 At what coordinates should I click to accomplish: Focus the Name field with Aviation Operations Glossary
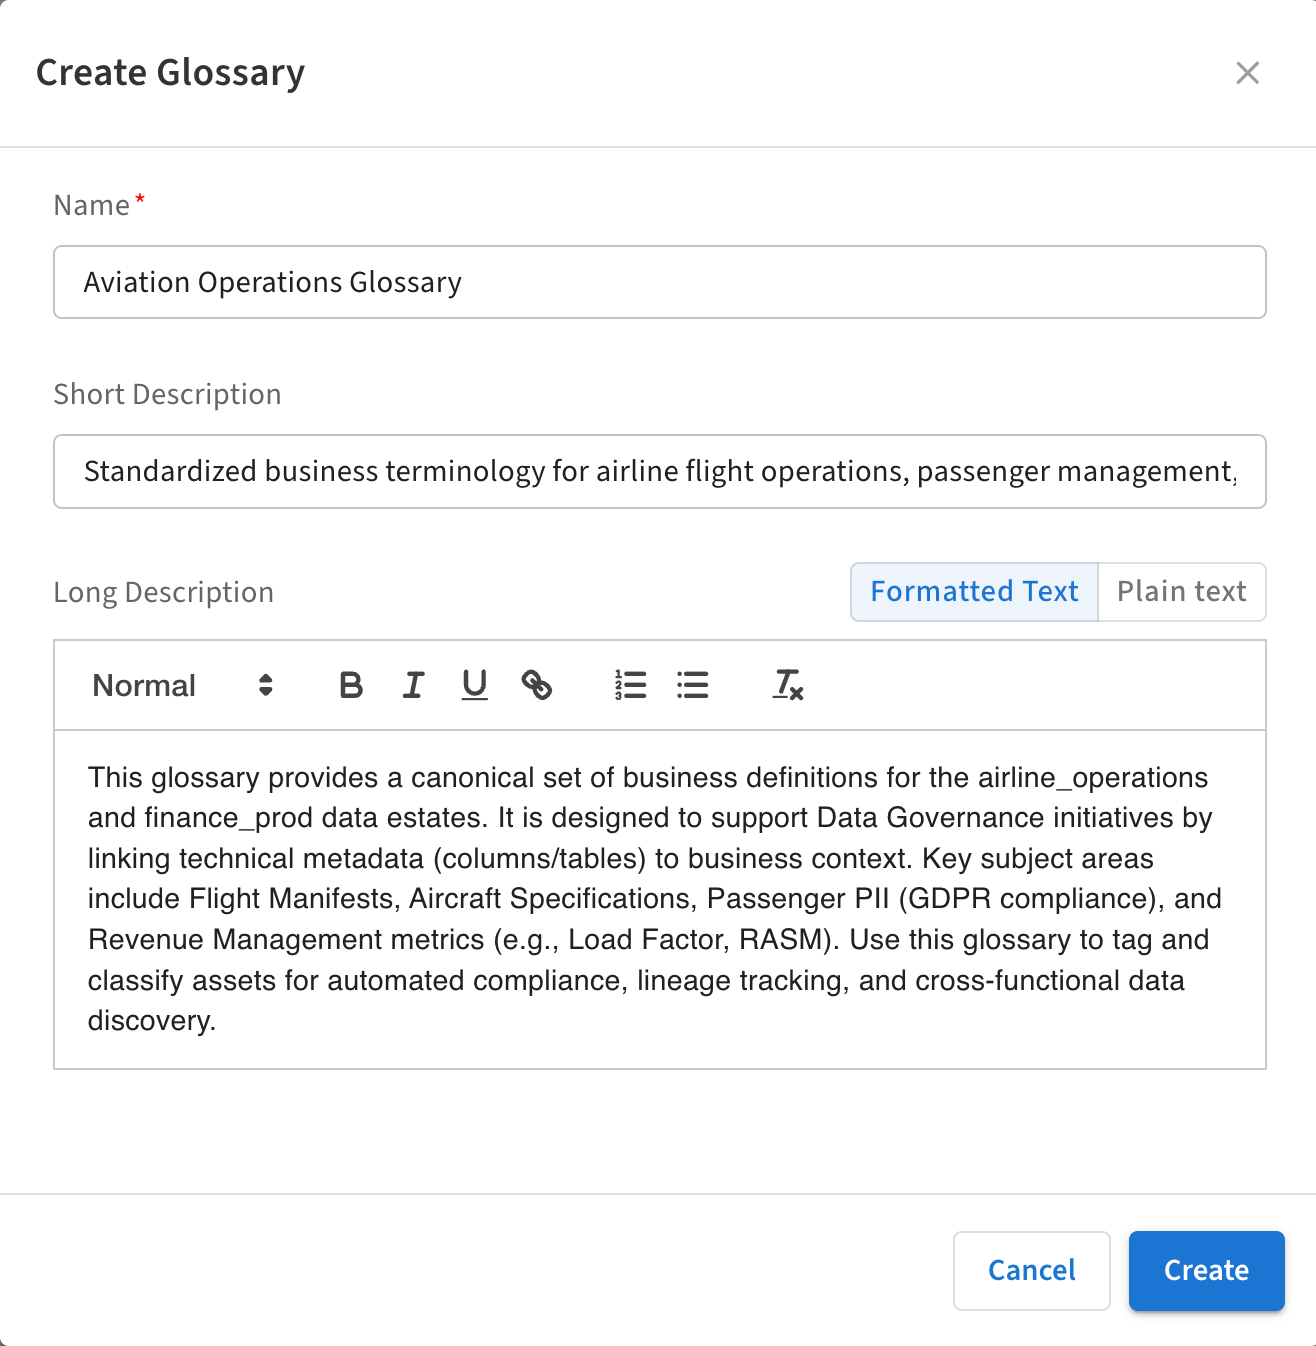tap(659, 282)
